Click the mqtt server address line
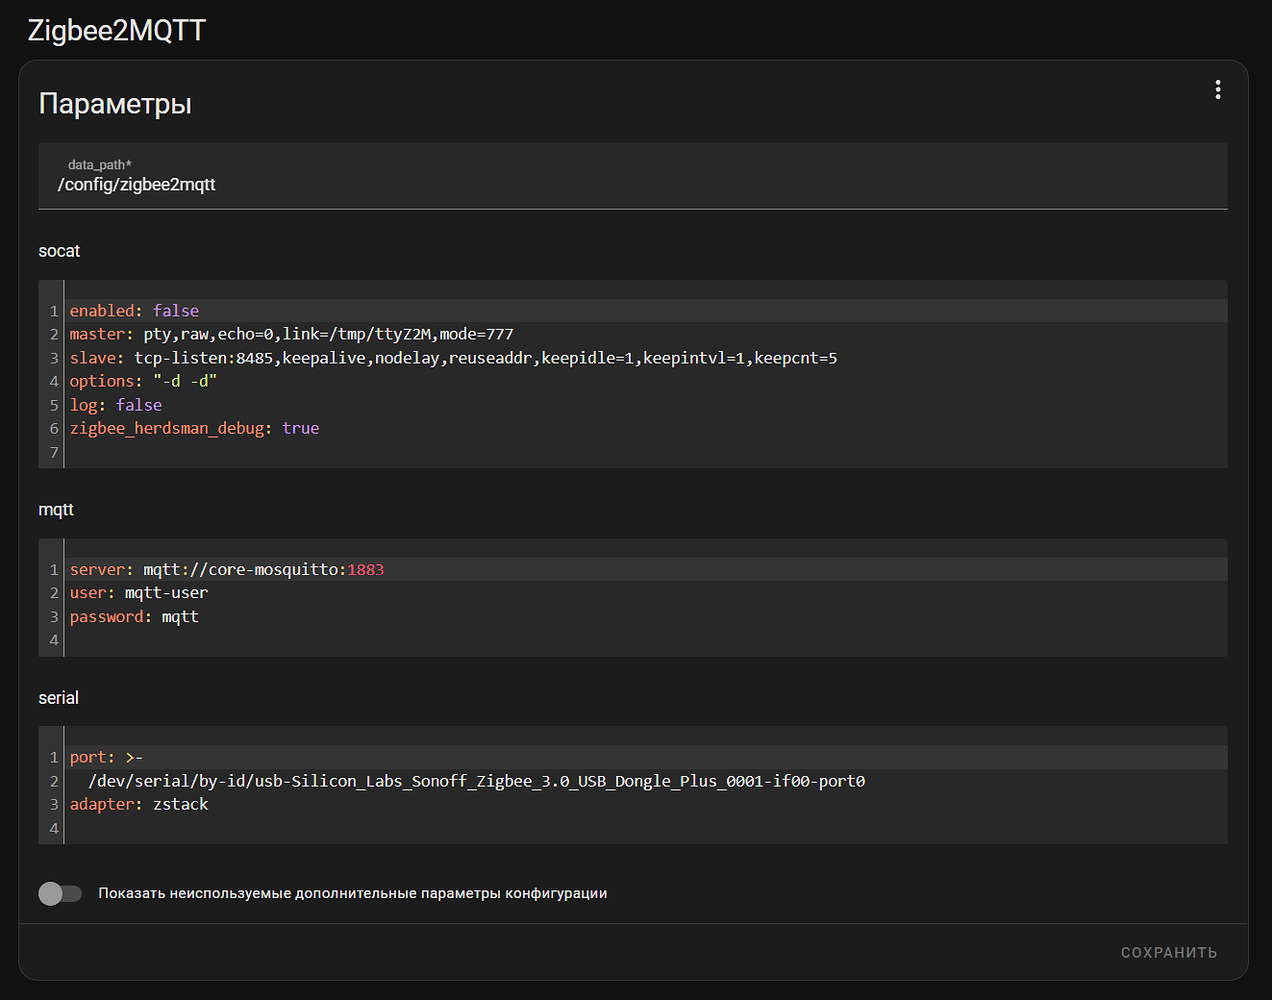 tap(227, 570)
